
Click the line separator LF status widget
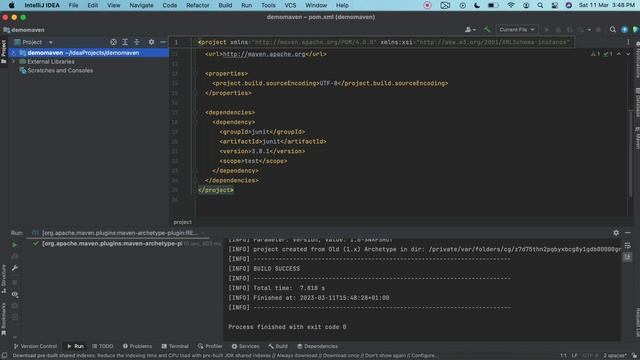(574, 356)
